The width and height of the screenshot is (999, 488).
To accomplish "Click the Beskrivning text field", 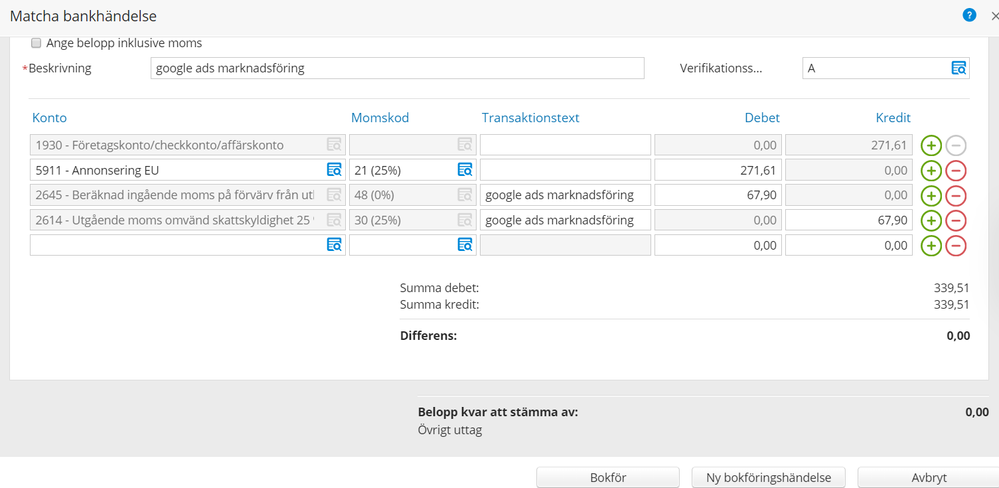I will point(397,68).
